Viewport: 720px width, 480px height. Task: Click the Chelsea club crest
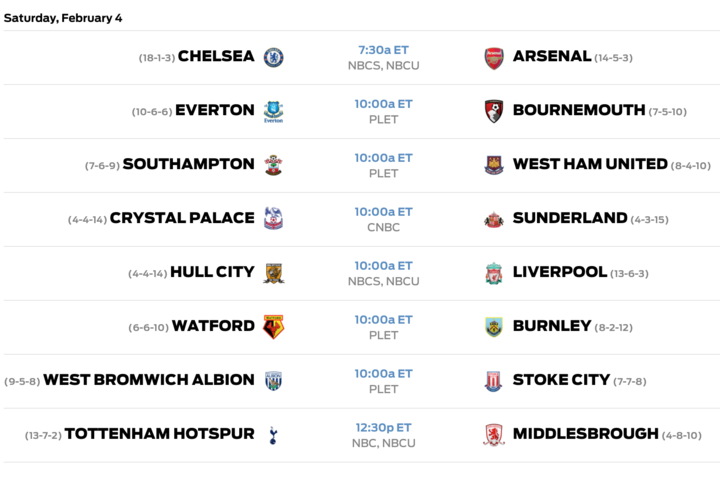[273, 57]
